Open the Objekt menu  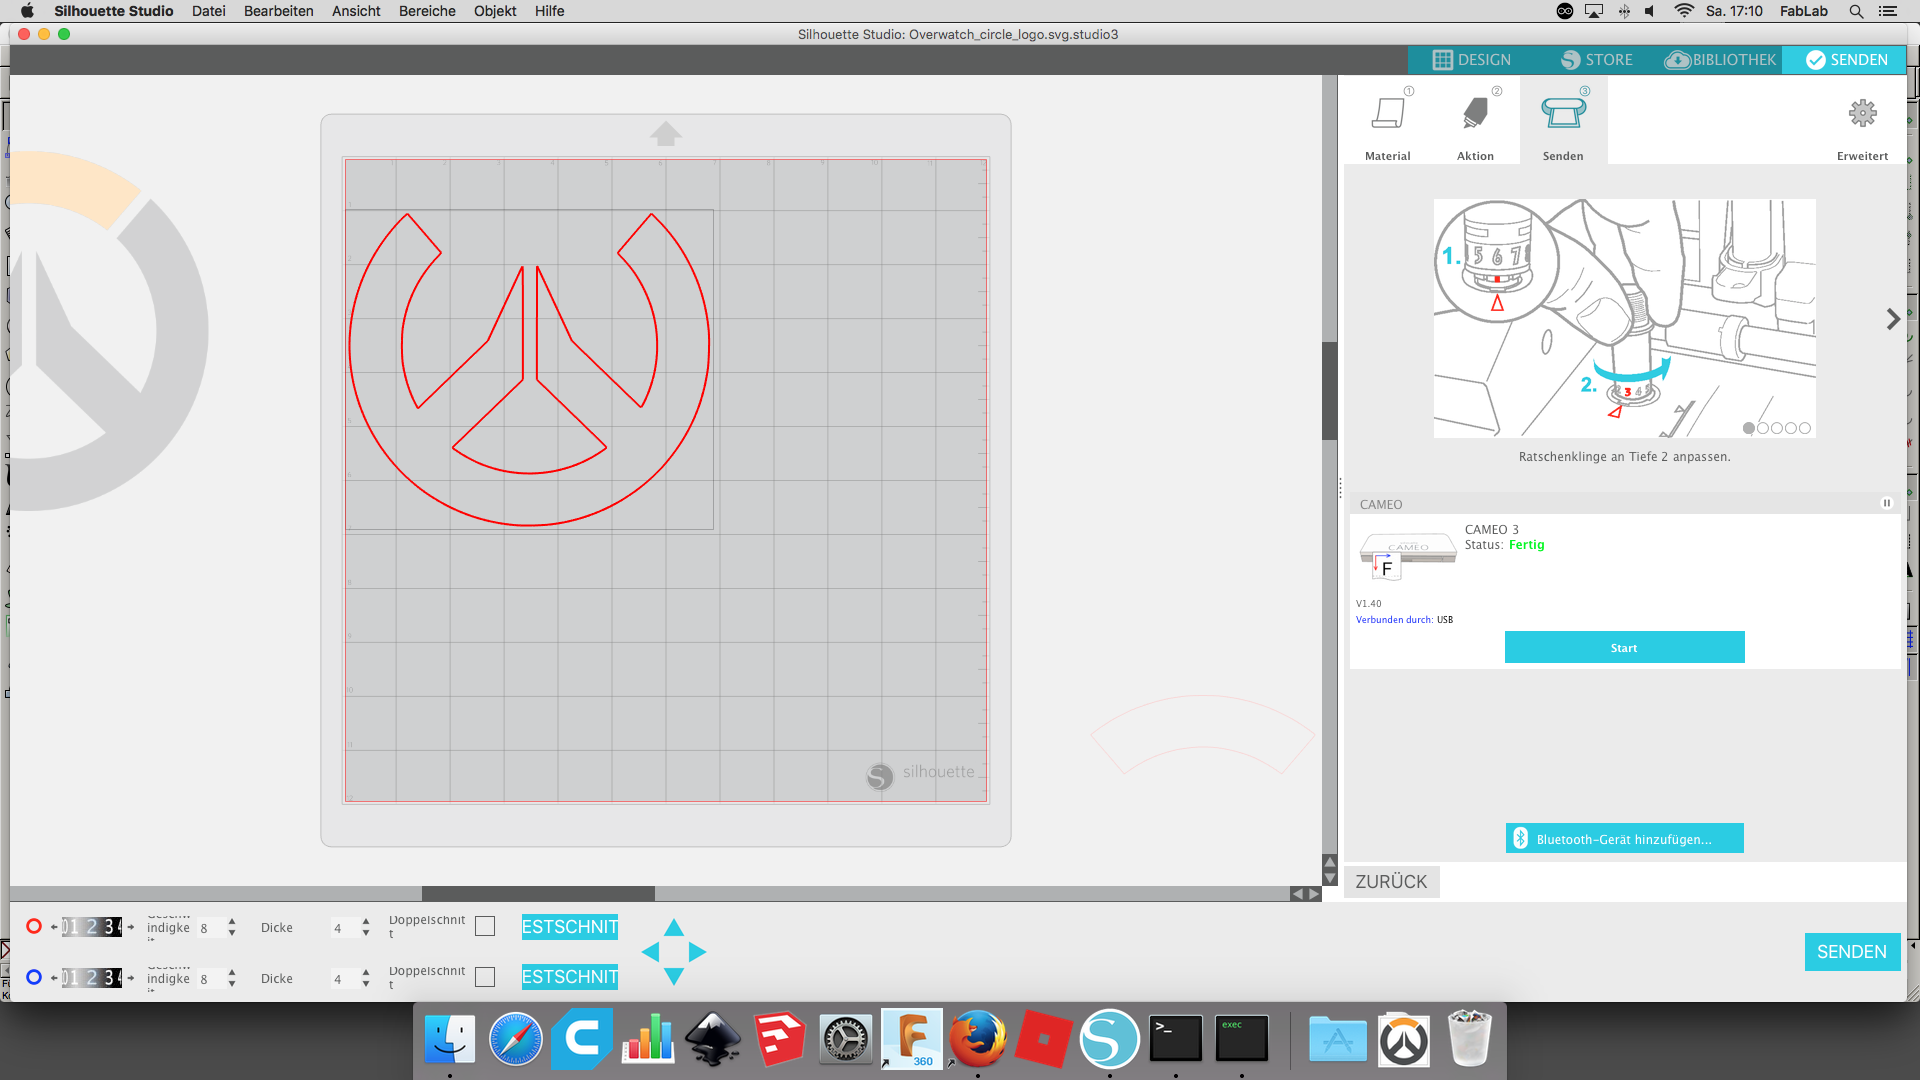click(495, 11)
